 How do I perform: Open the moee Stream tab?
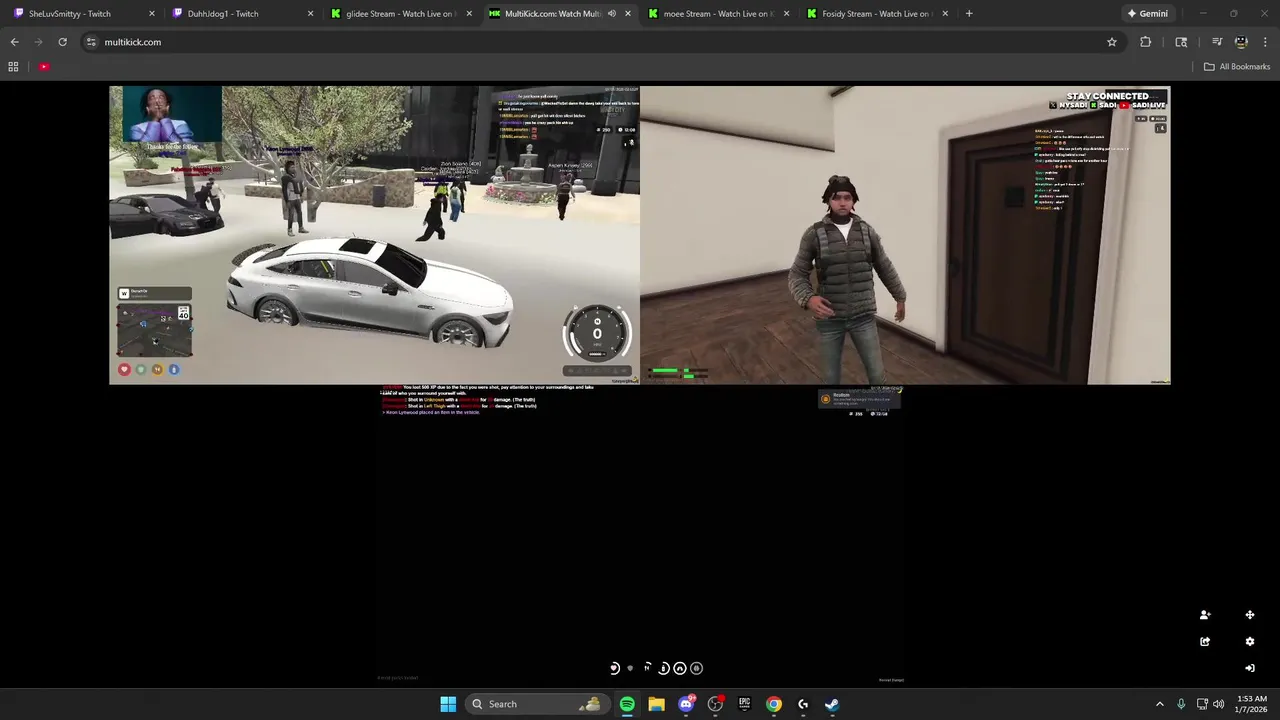[718, 14]
